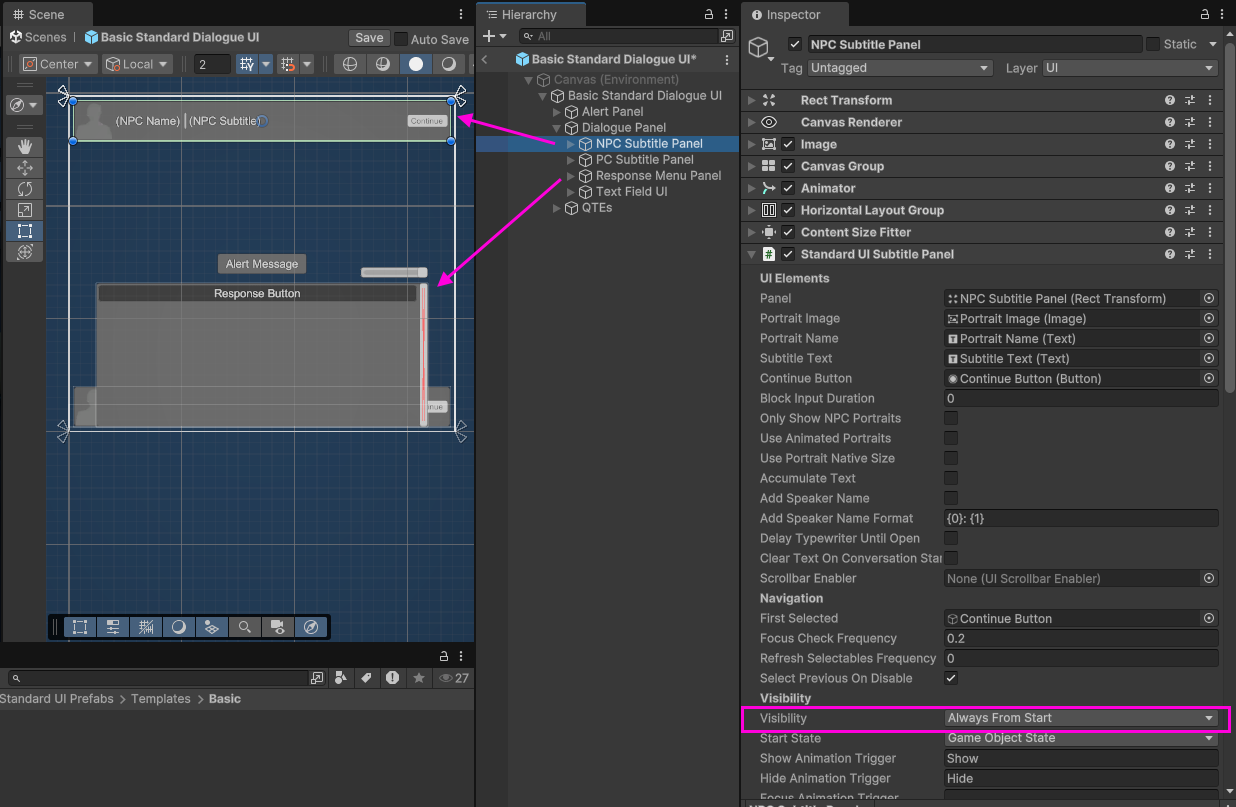Open the Scene panel three-dot menu
This screenshot has height=807, width=1236.
click(x=461, y=15)
